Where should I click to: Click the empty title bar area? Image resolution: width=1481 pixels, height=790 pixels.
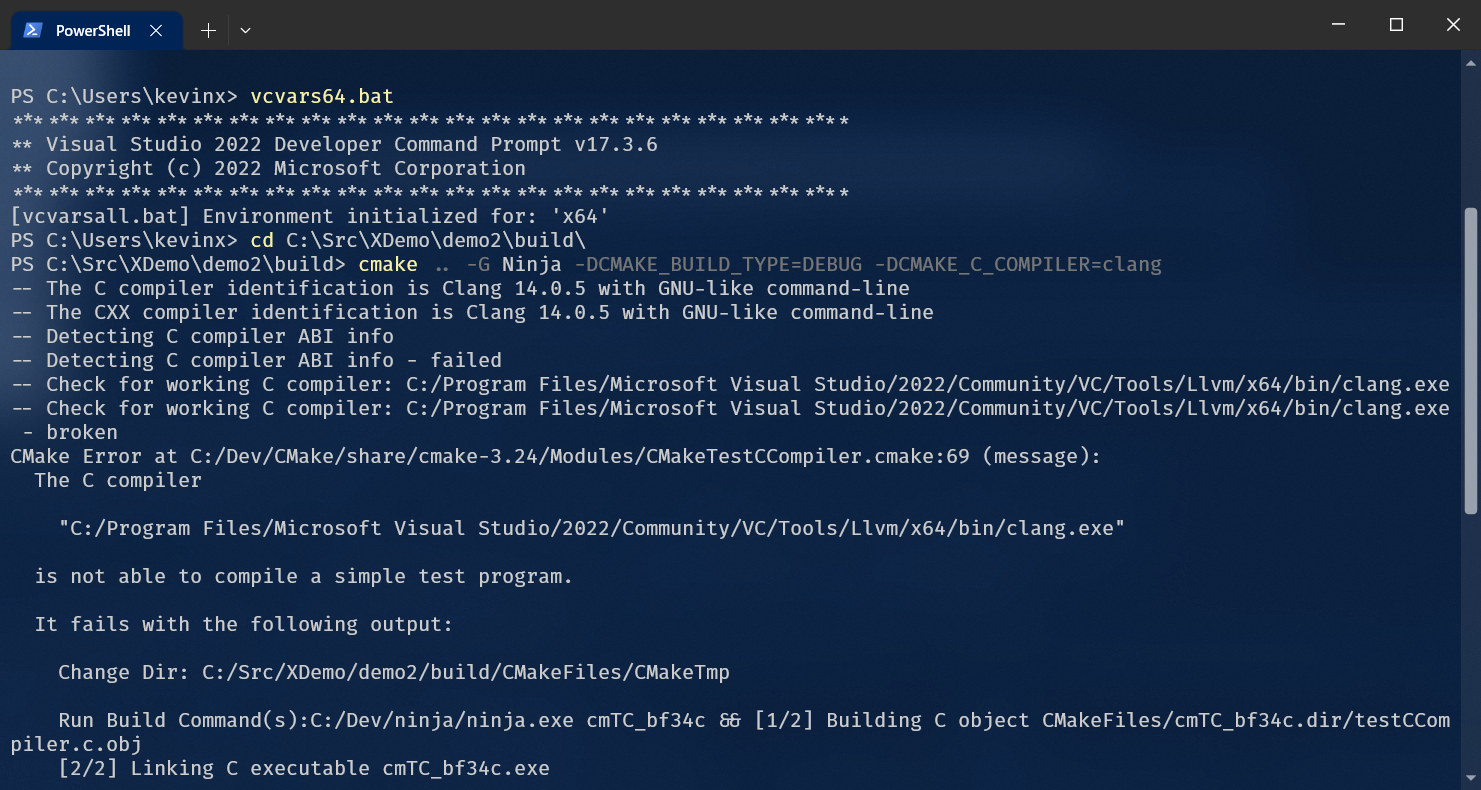750,25
